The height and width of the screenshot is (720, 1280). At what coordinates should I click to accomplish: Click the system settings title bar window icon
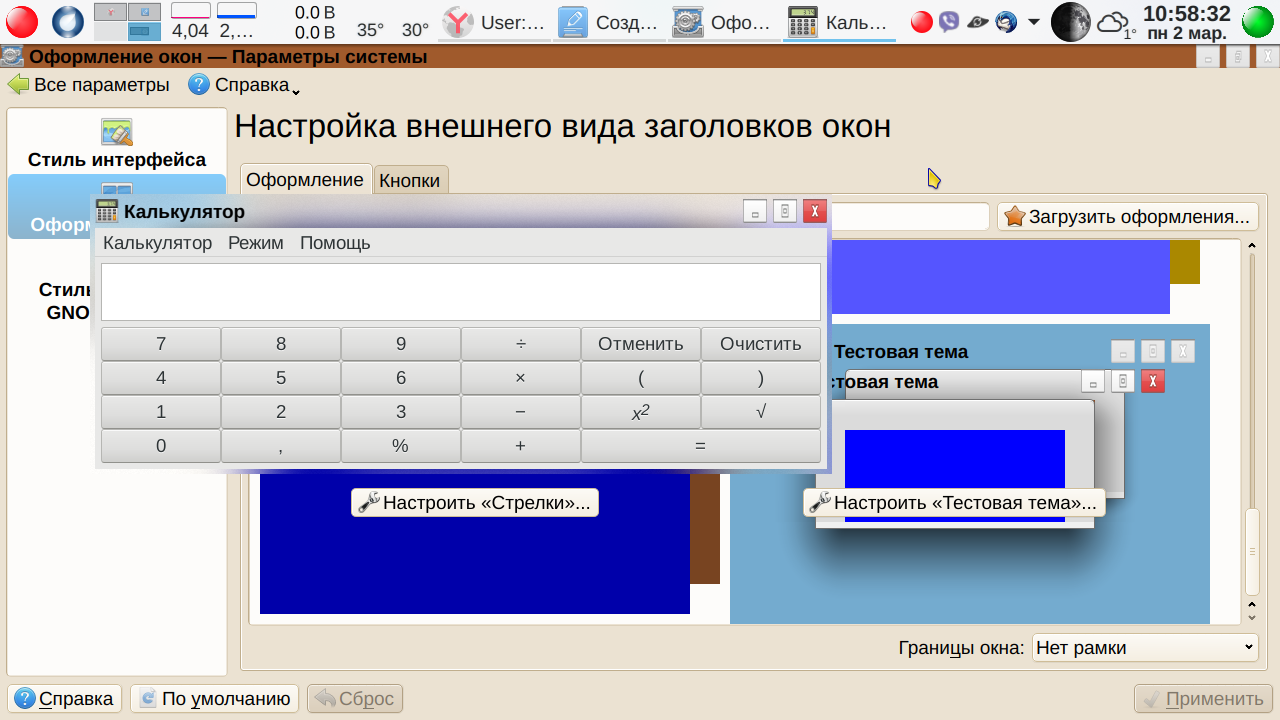(x=13, y=57)
